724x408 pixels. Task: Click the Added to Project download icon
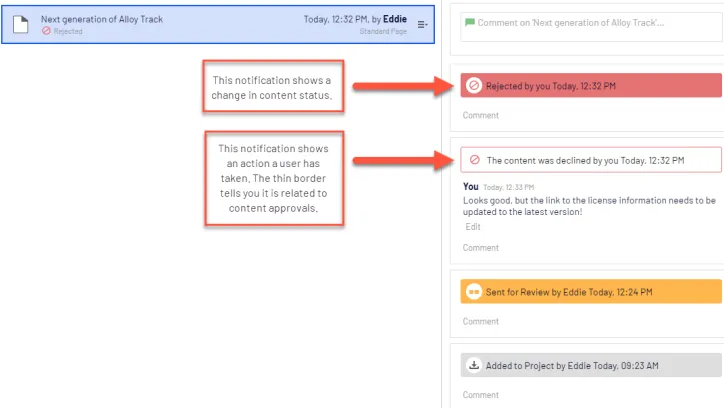point(474,365)
